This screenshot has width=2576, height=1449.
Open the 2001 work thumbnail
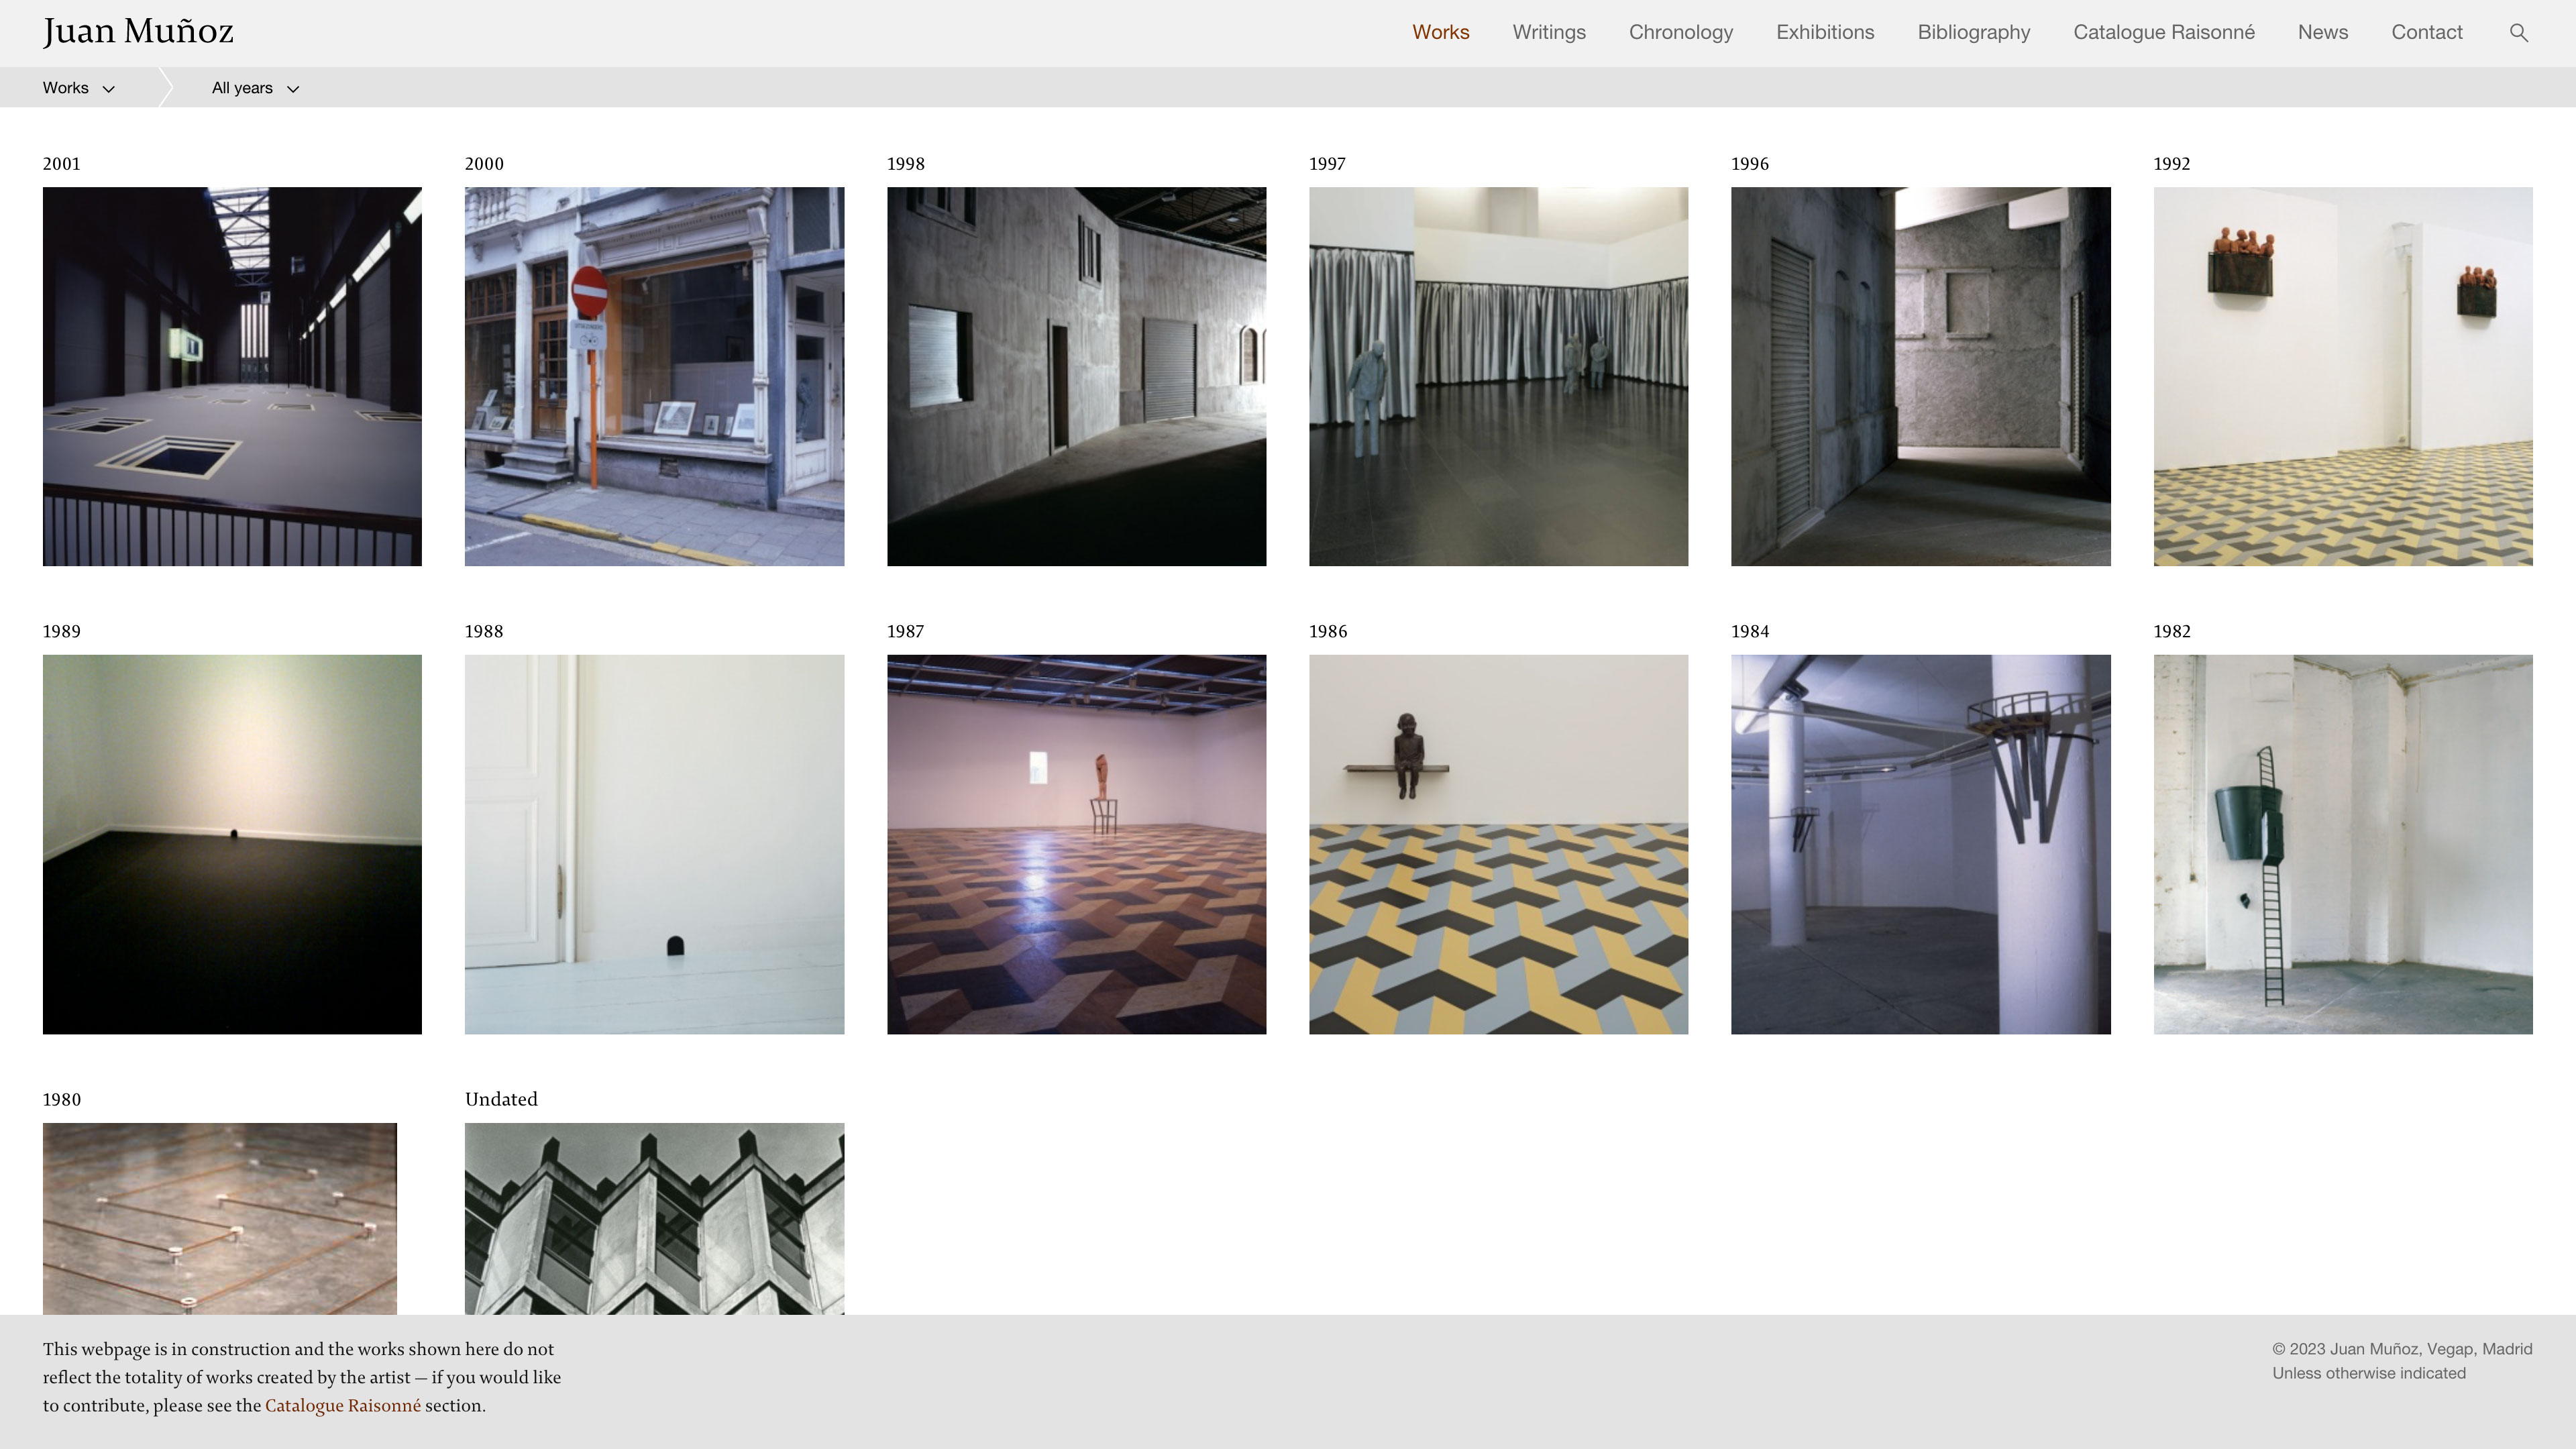click(232, 376)
